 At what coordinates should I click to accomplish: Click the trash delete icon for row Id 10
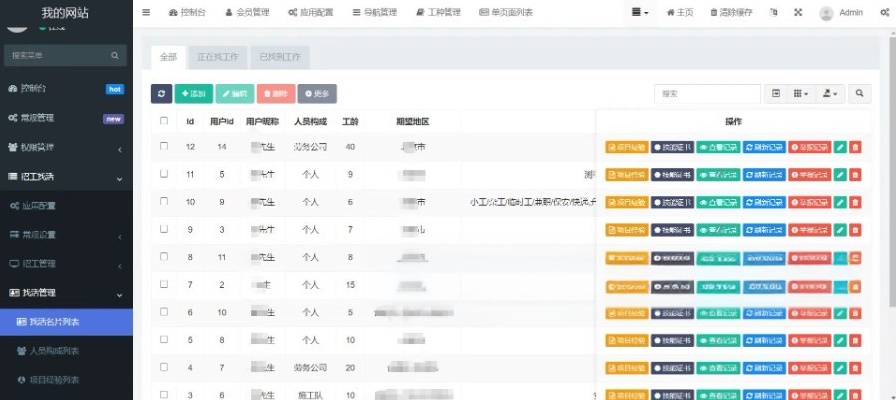855,202
